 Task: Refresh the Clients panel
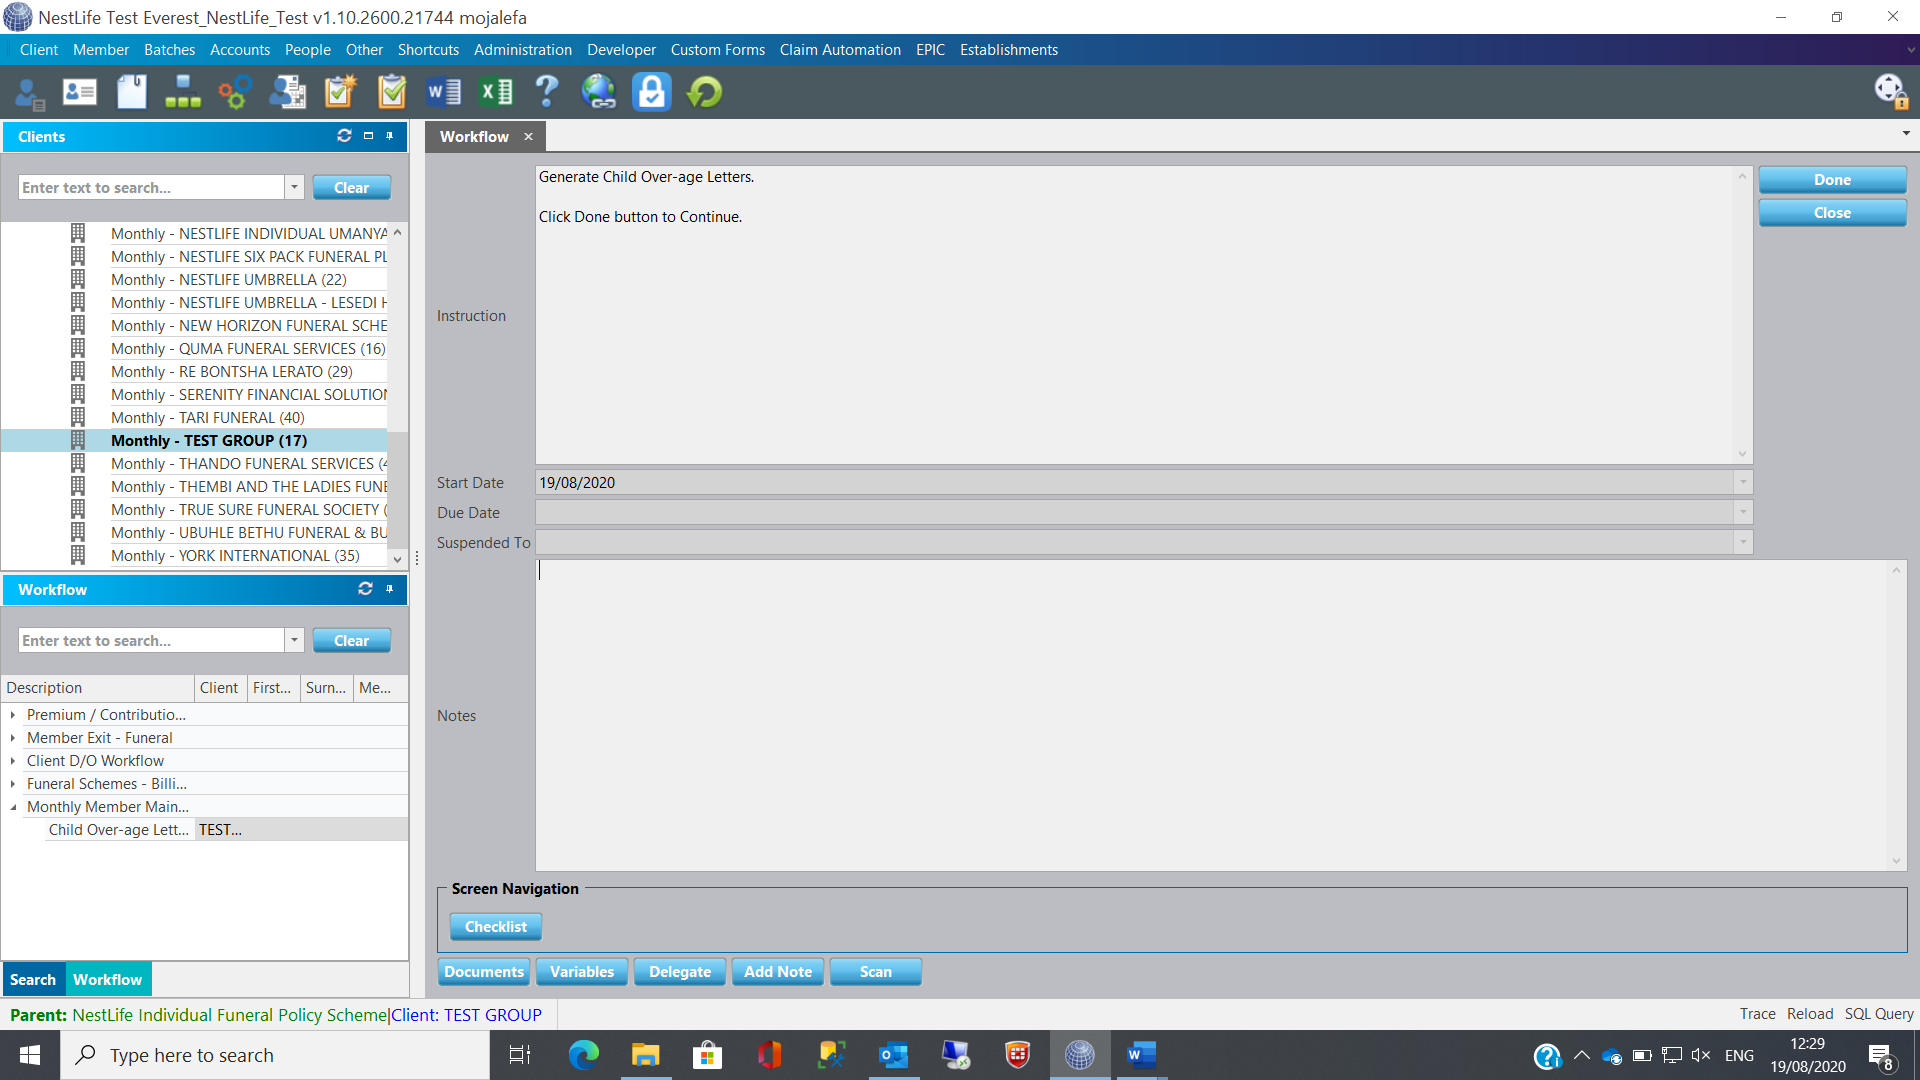344,136
